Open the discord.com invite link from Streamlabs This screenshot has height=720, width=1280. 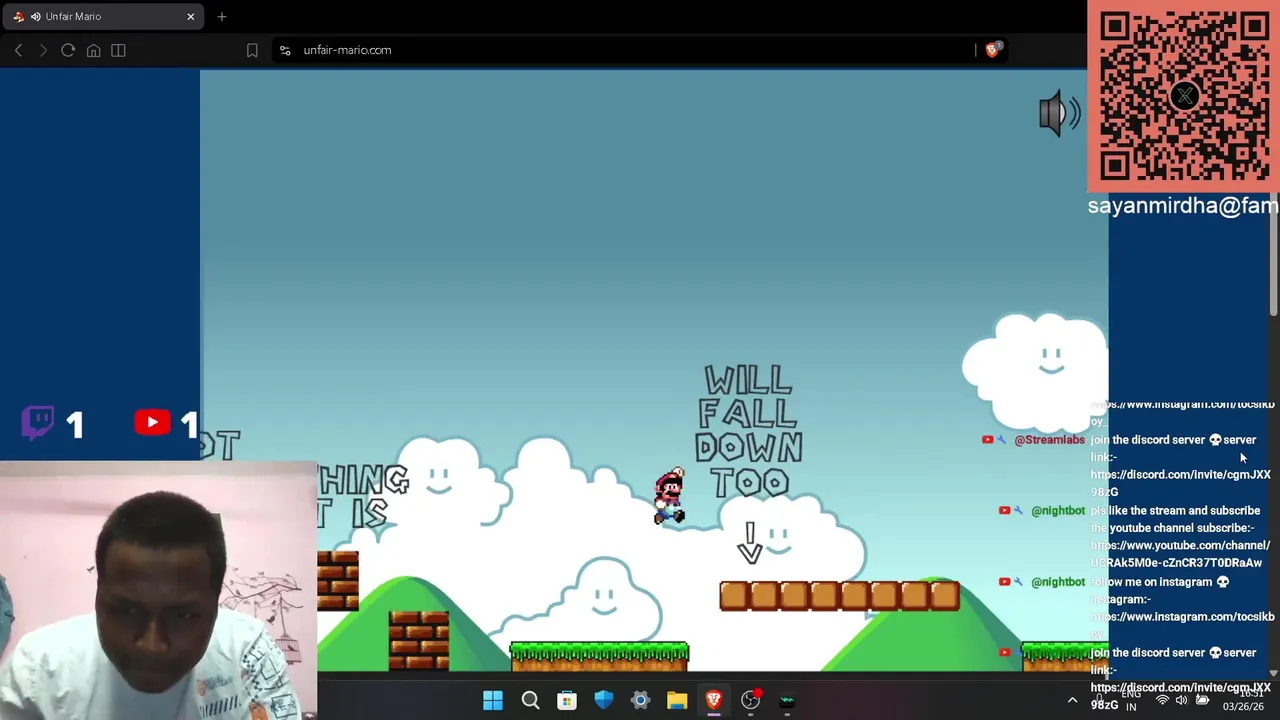[x=1180, y=483]
